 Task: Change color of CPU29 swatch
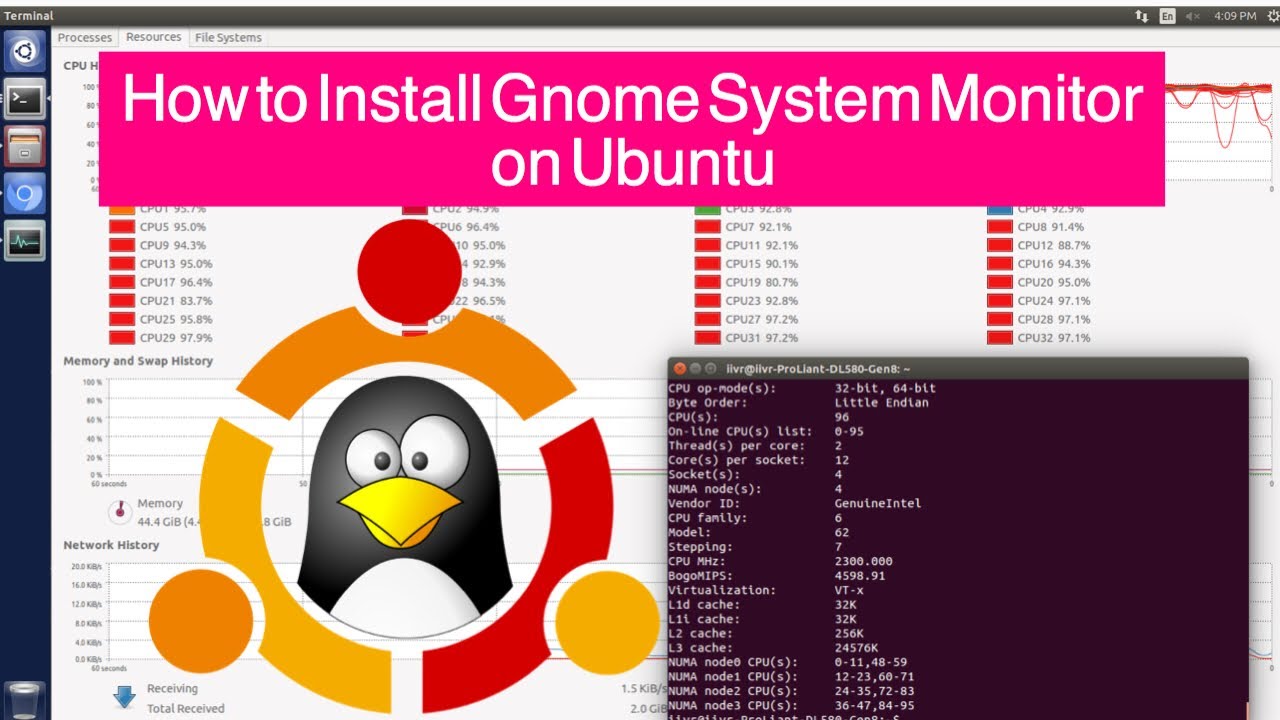click(122, 338)
